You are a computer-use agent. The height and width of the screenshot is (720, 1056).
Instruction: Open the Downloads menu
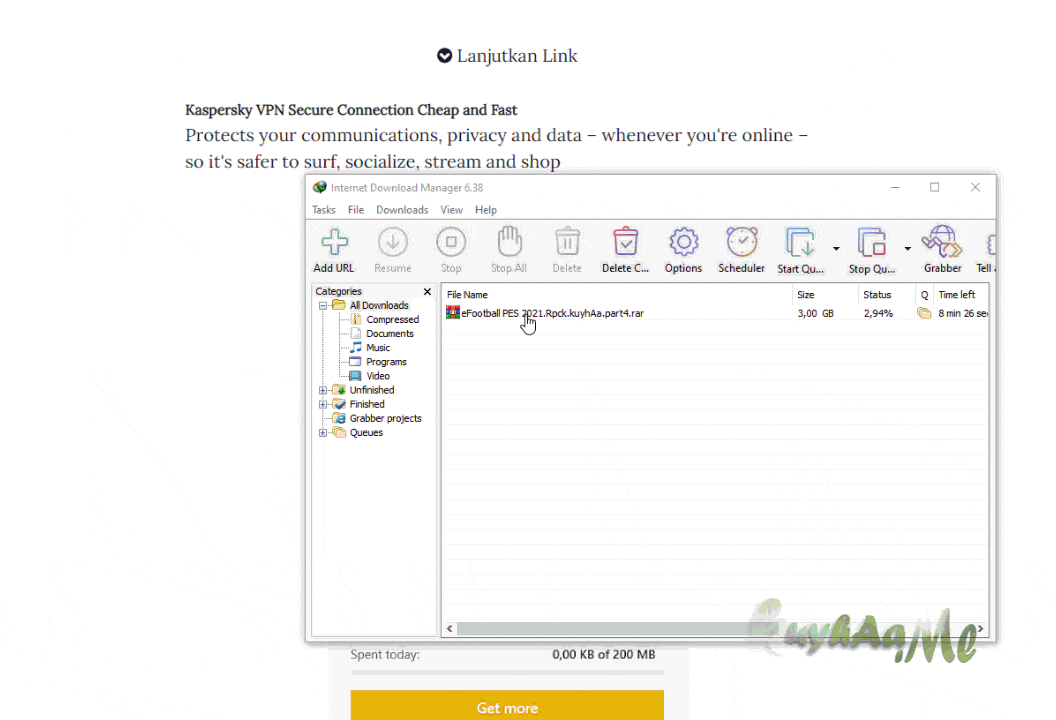pos(402,209)
